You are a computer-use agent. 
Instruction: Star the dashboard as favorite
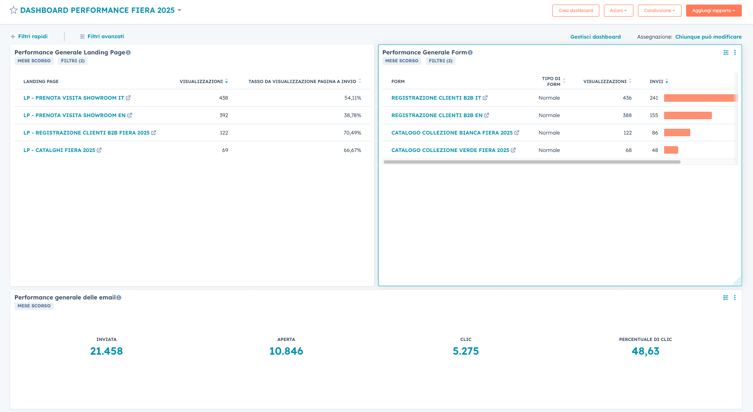13,10
